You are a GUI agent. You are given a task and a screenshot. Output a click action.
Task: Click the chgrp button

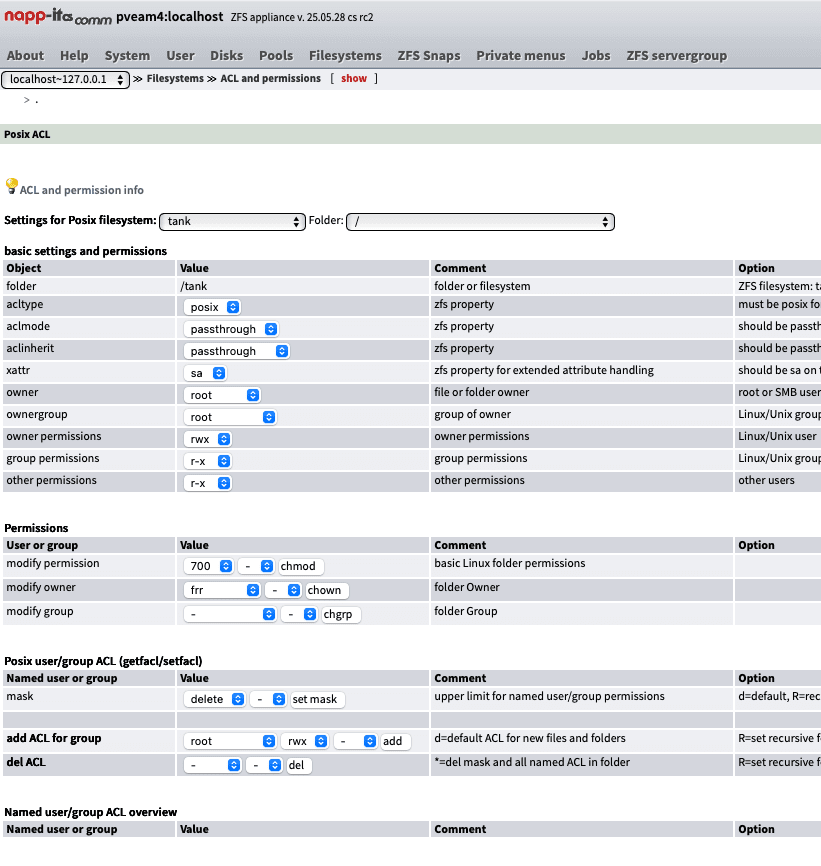point(340,615)
